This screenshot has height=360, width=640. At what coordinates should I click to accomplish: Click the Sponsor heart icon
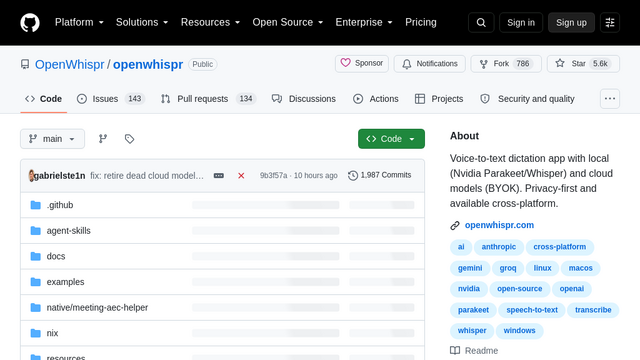point(345,63)
